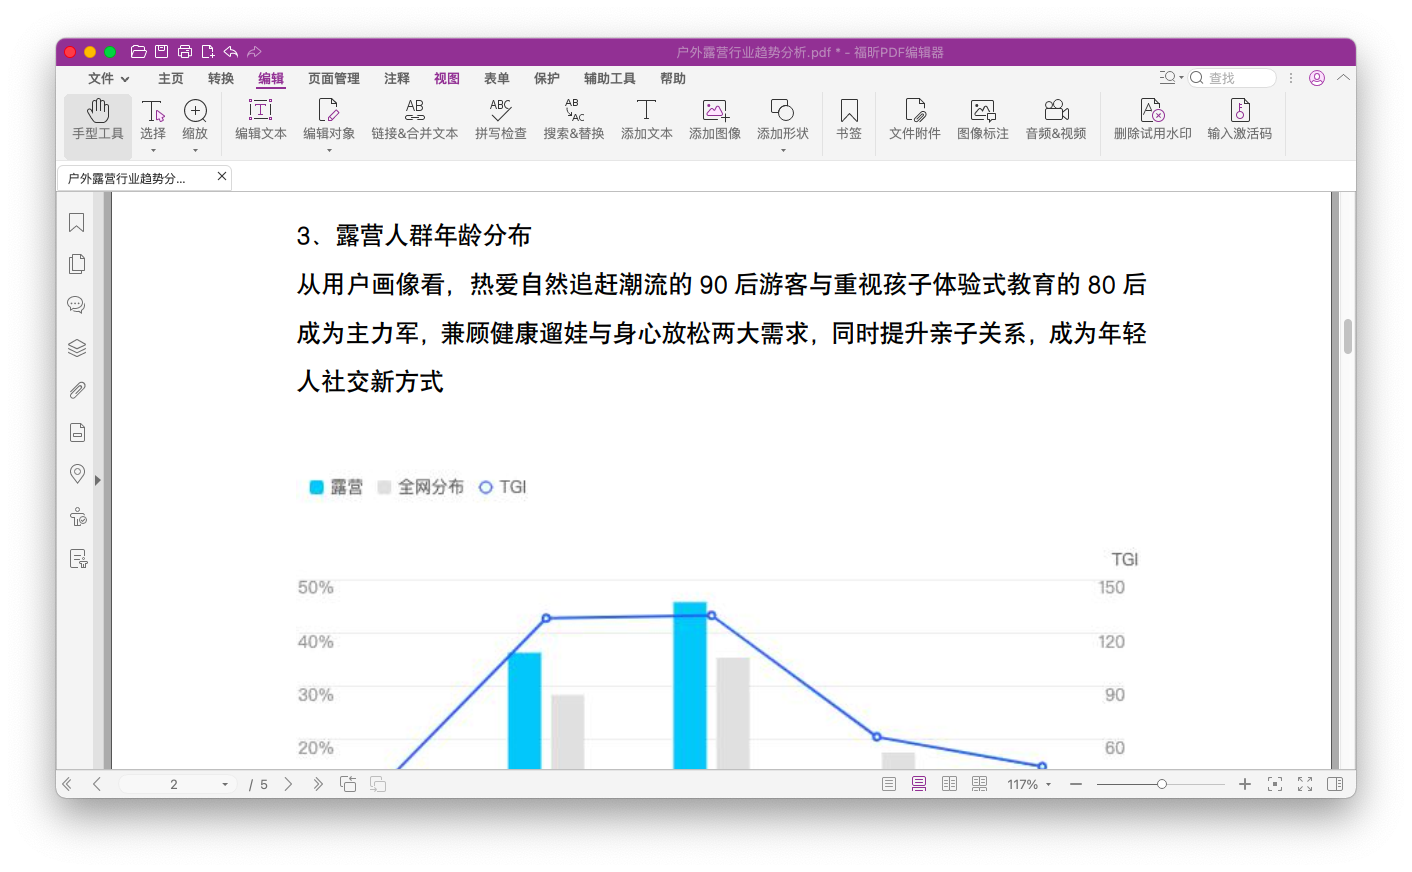This screenshot has width=1412, height=872.
Task: Toggle the right side panel display
Action: (x=1335, y=784)
